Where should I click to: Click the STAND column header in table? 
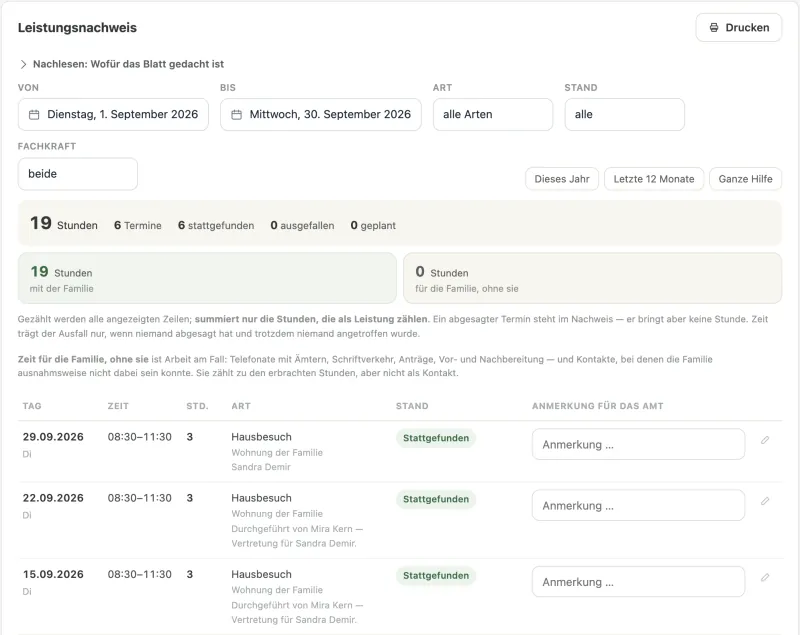pos(412,406)
